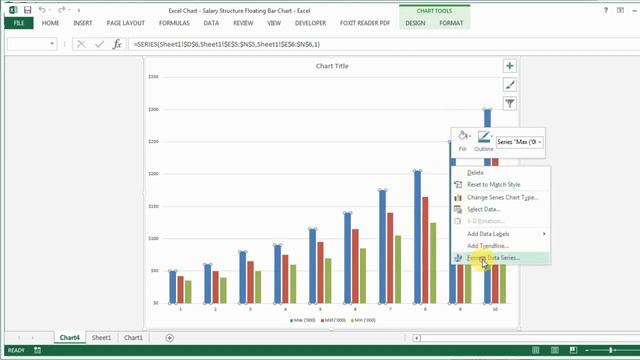Viewport: 640px width, 360px height.
Task: Switch to Page Layout view in status bar
Action: click(x=555, y=350)
